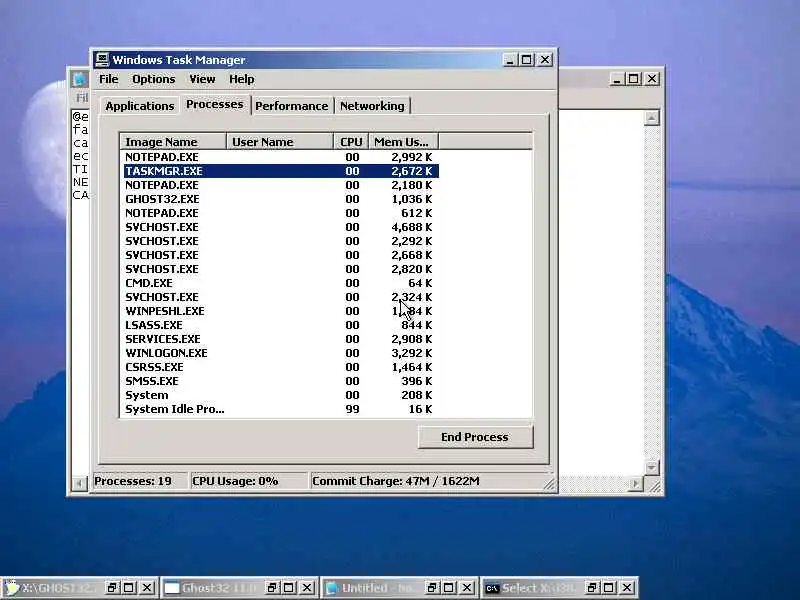Image resolution: width=800 pixels, height=600 pixels.
Task: Select the NOTEPAD.EXE row using 2,180 K
Action: (x=280, y=185)
